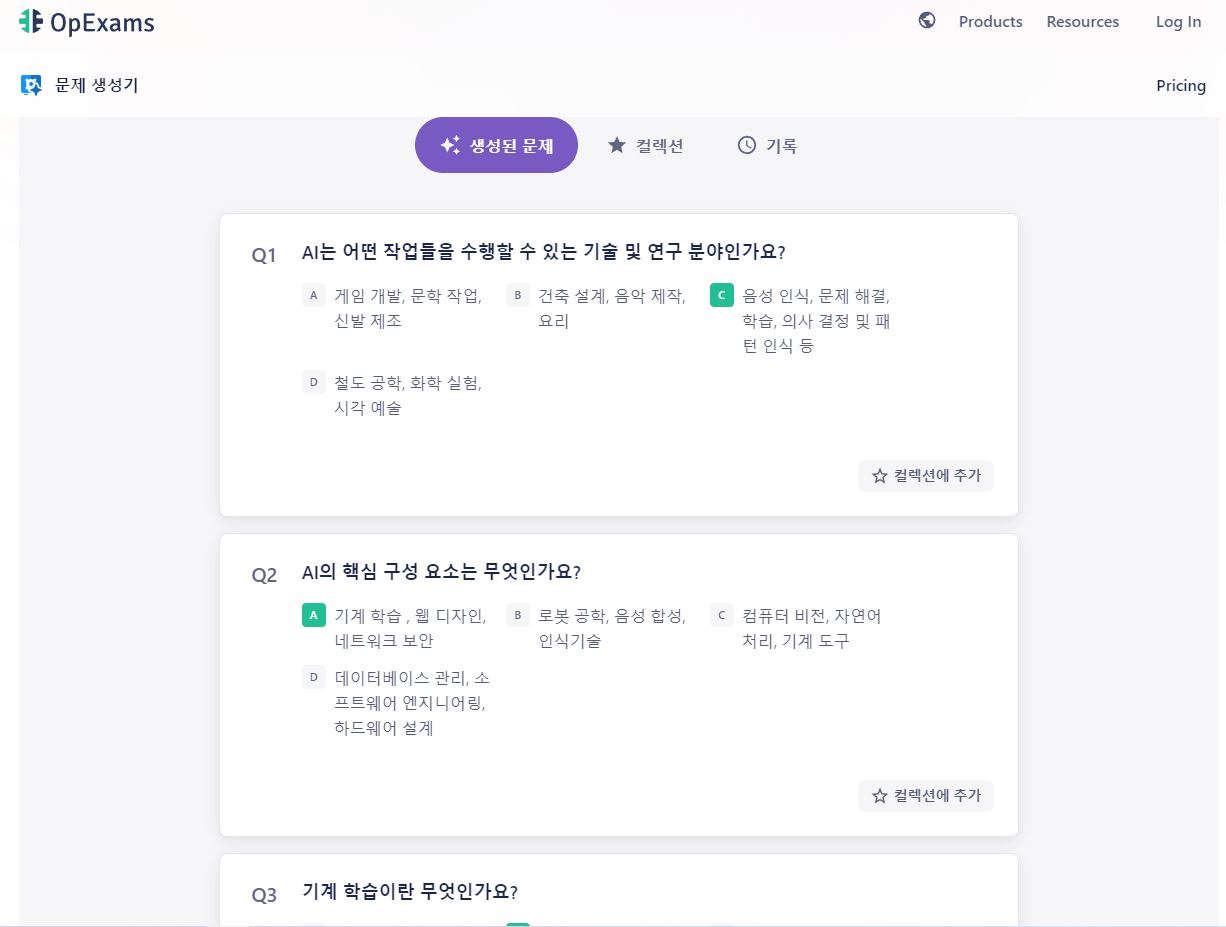Viewport: 1226px width, 927px height.
Task: Click the Q1 question number label
Action: [264, 255]
